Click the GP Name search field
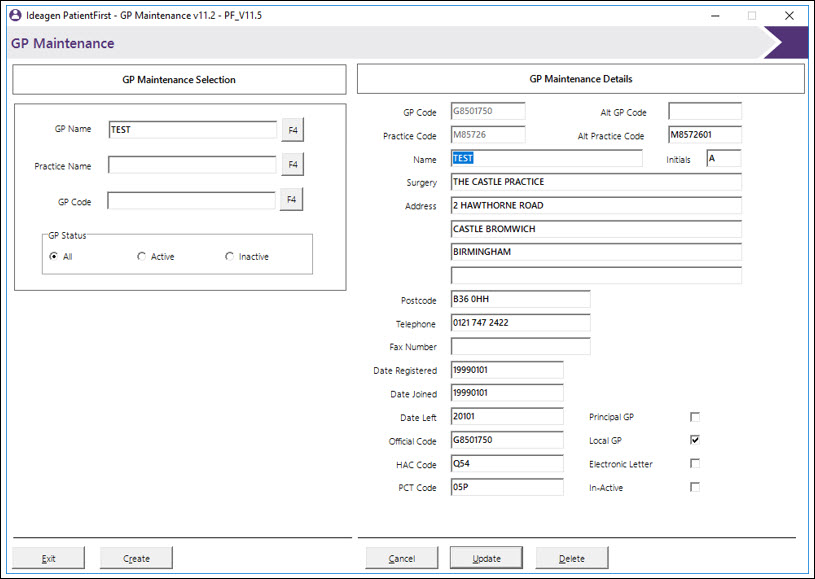The image size is (815, 579). [x=193, y=130]
